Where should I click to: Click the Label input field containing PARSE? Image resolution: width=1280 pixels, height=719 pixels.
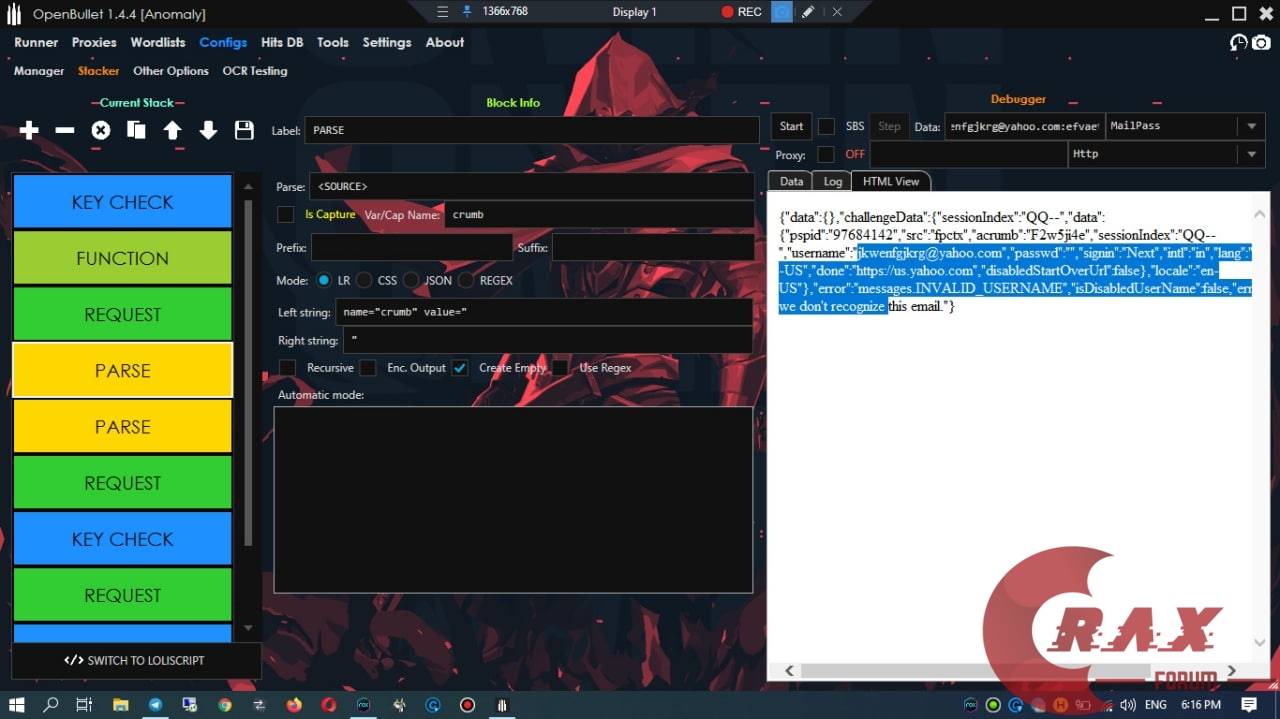[532, 131]
